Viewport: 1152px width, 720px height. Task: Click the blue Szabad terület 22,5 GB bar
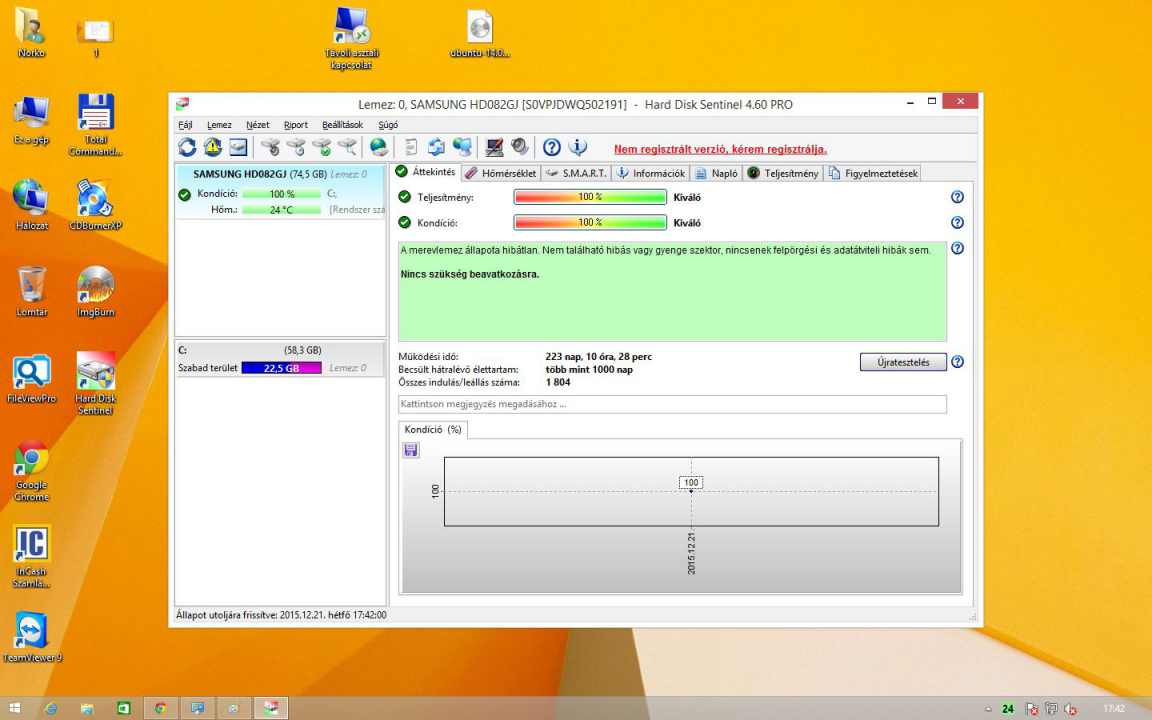[x=281, y=368]
